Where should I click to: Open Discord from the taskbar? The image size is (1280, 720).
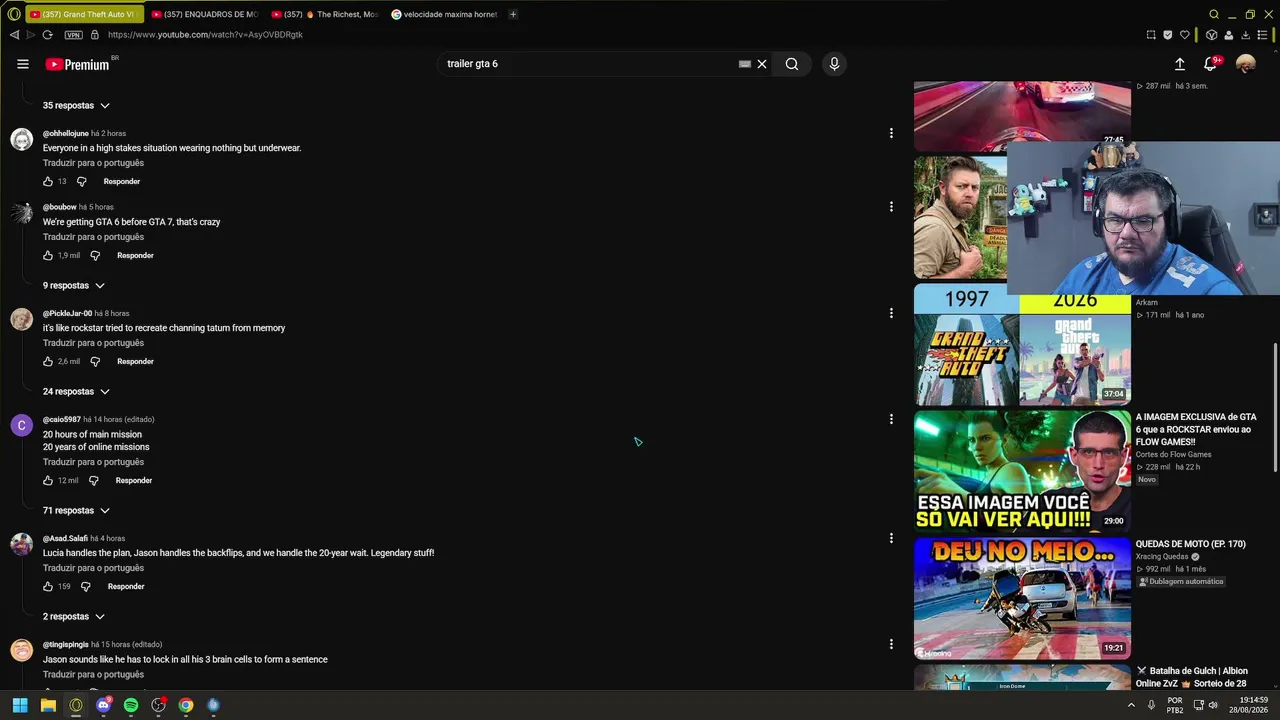tap(103, 705)
